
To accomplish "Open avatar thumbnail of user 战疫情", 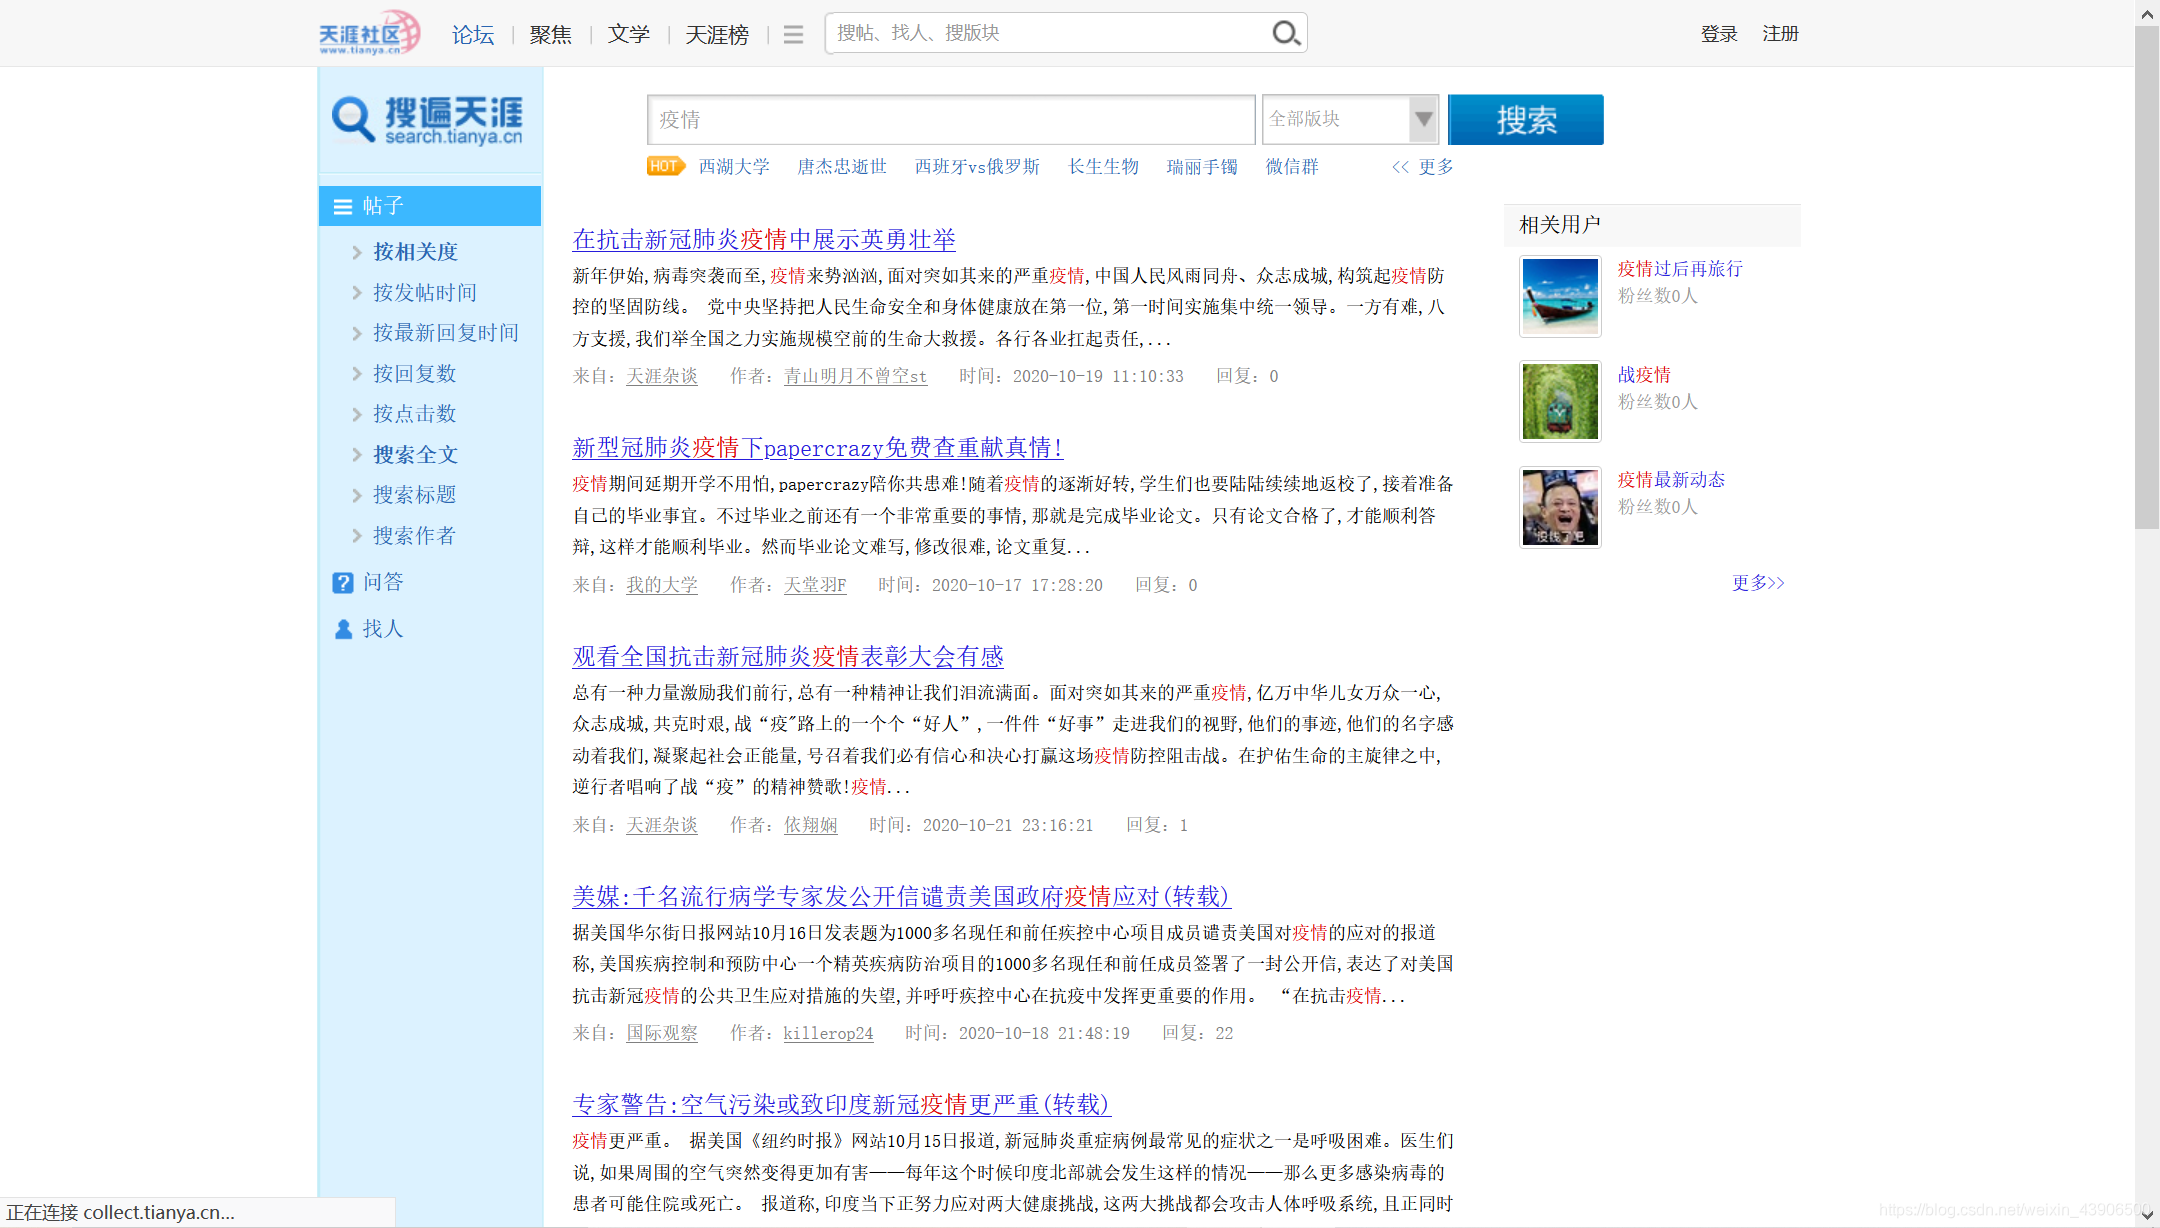I will [1559, 402].
